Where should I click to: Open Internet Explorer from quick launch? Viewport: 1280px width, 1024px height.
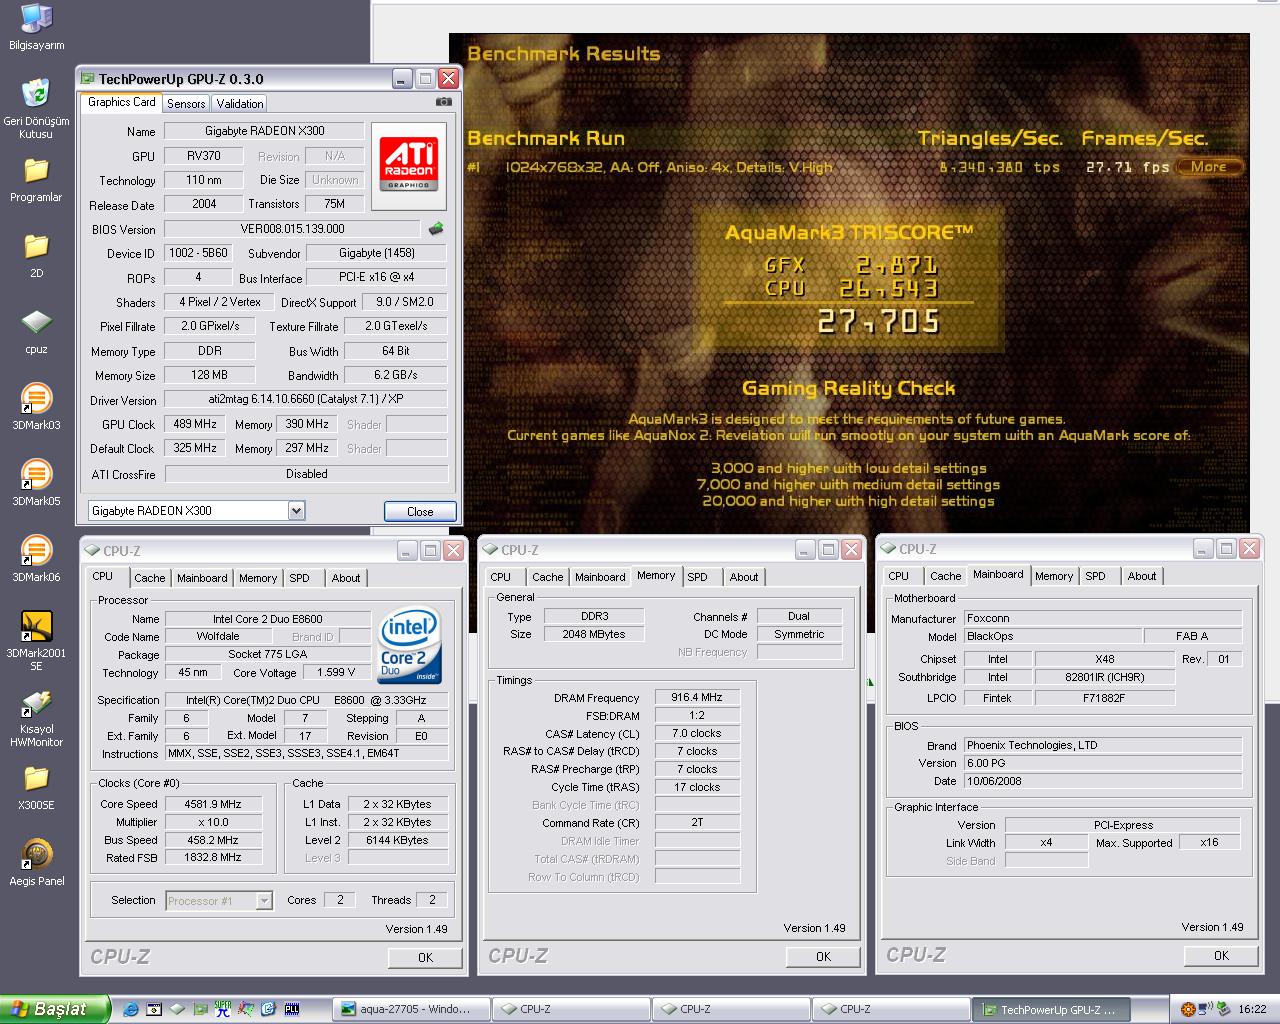tap(130, 1009)
